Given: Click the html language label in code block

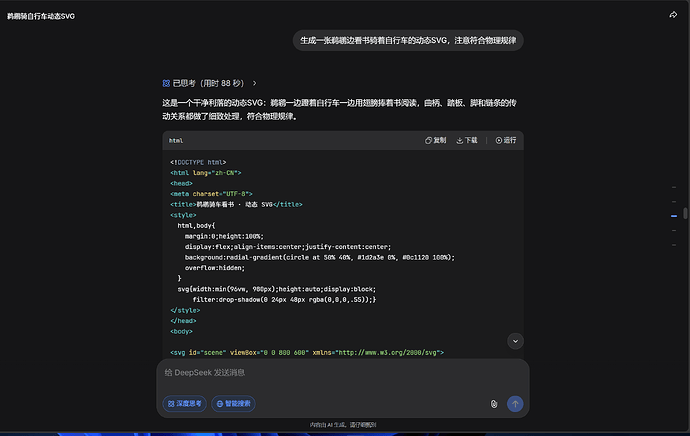Looking at the screenshot, I should [x=176, y=141].
